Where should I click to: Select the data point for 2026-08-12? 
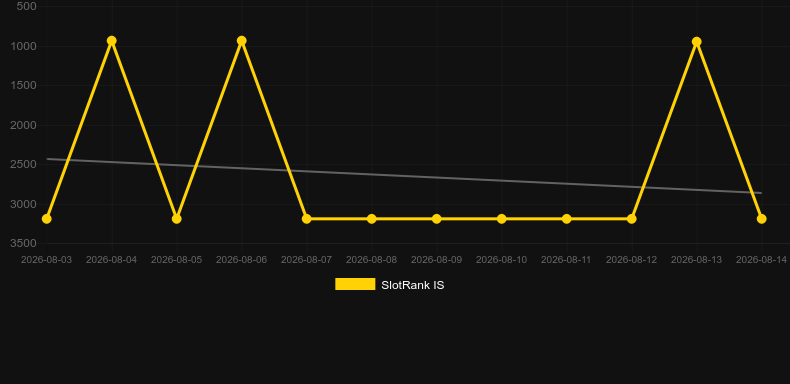[x=632, y=219]
